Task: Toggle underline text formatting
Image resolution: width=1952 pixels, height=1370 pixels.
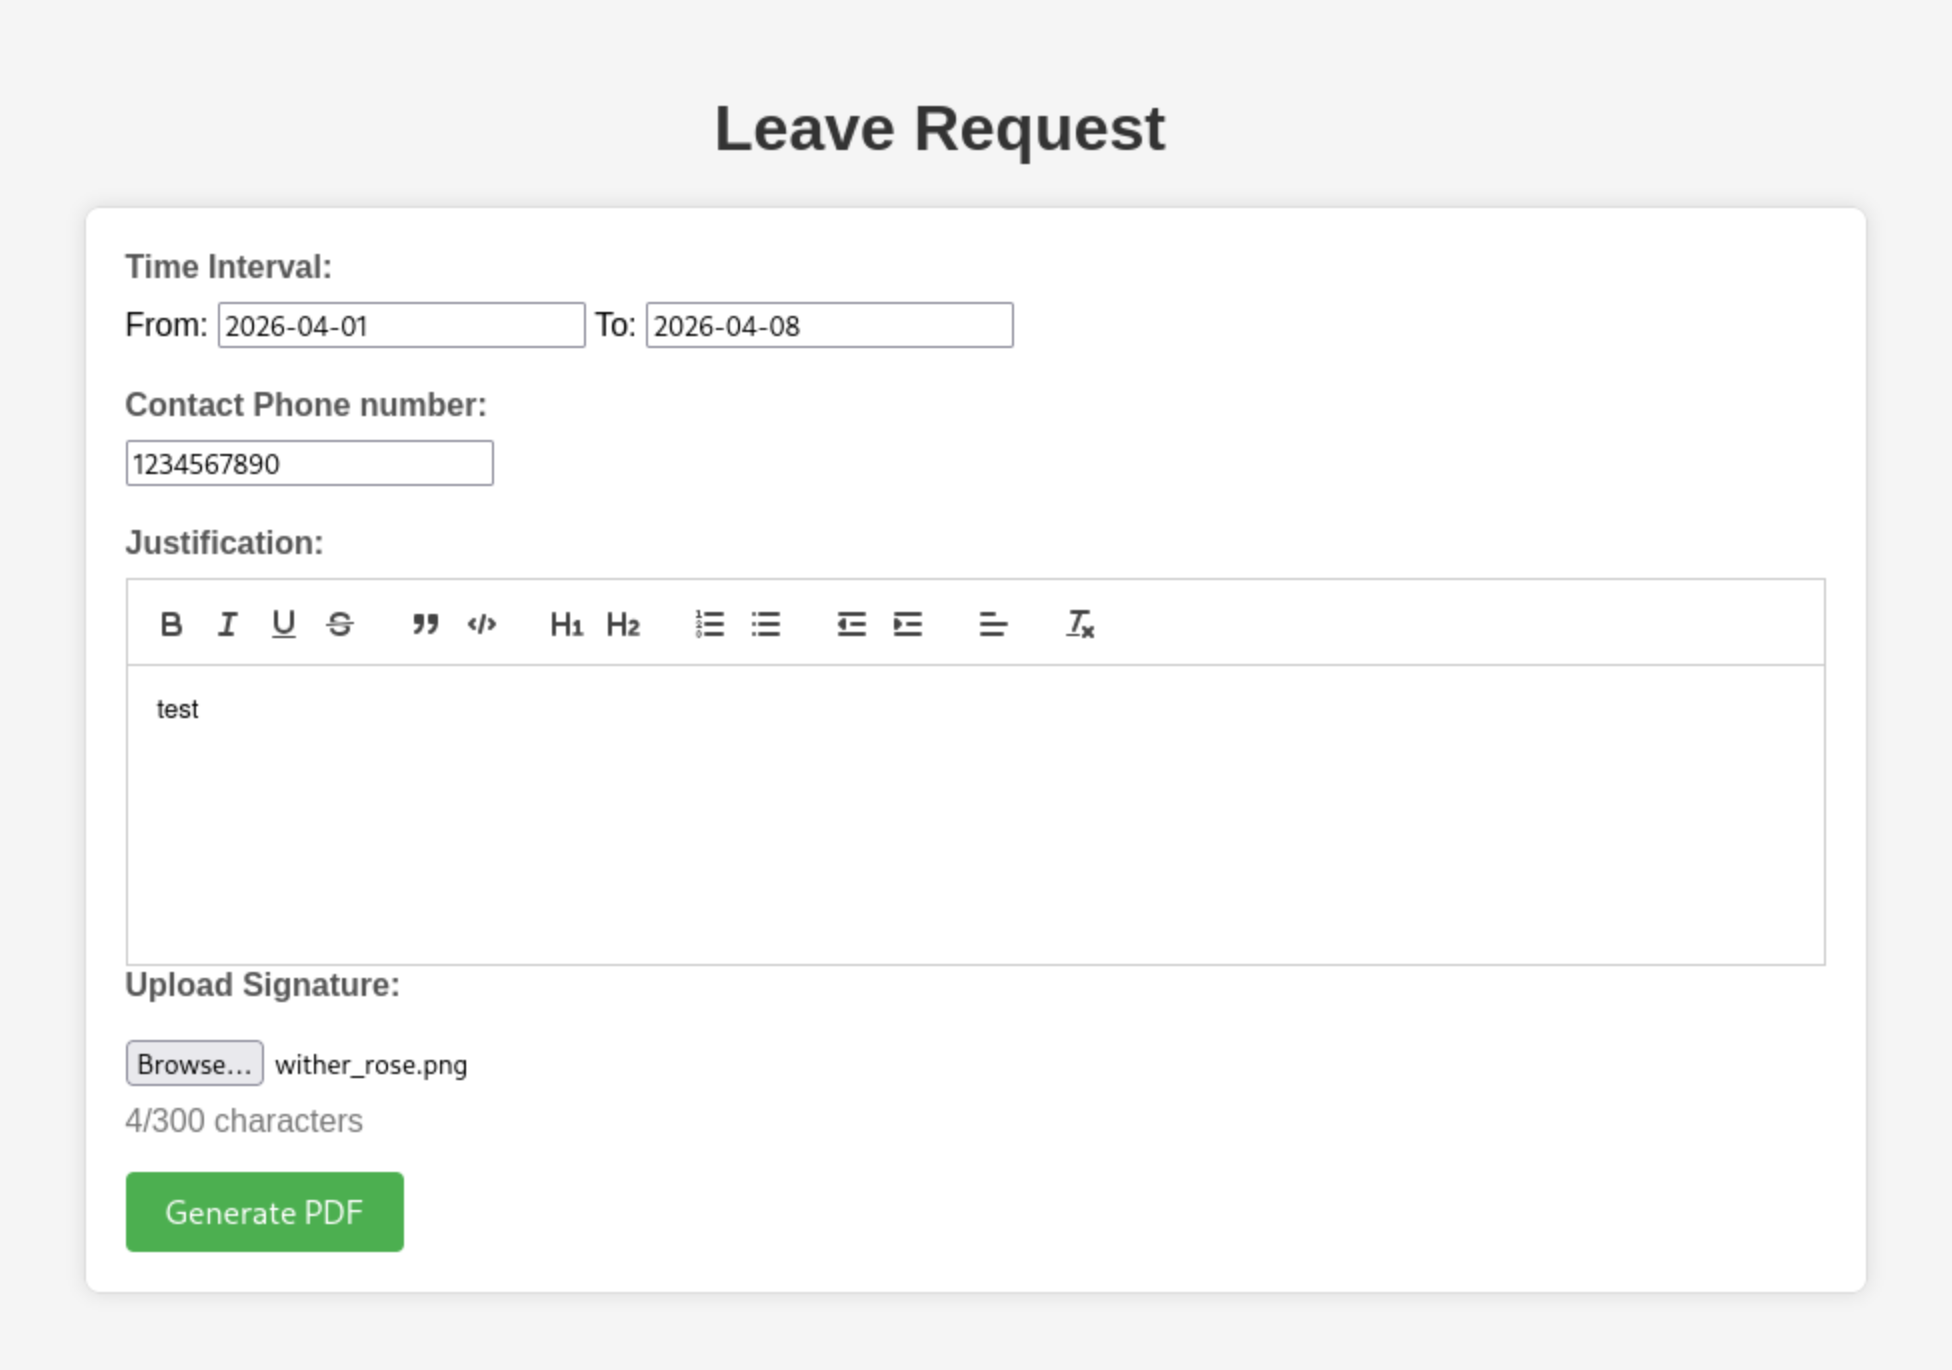Action: click(283, 625)
